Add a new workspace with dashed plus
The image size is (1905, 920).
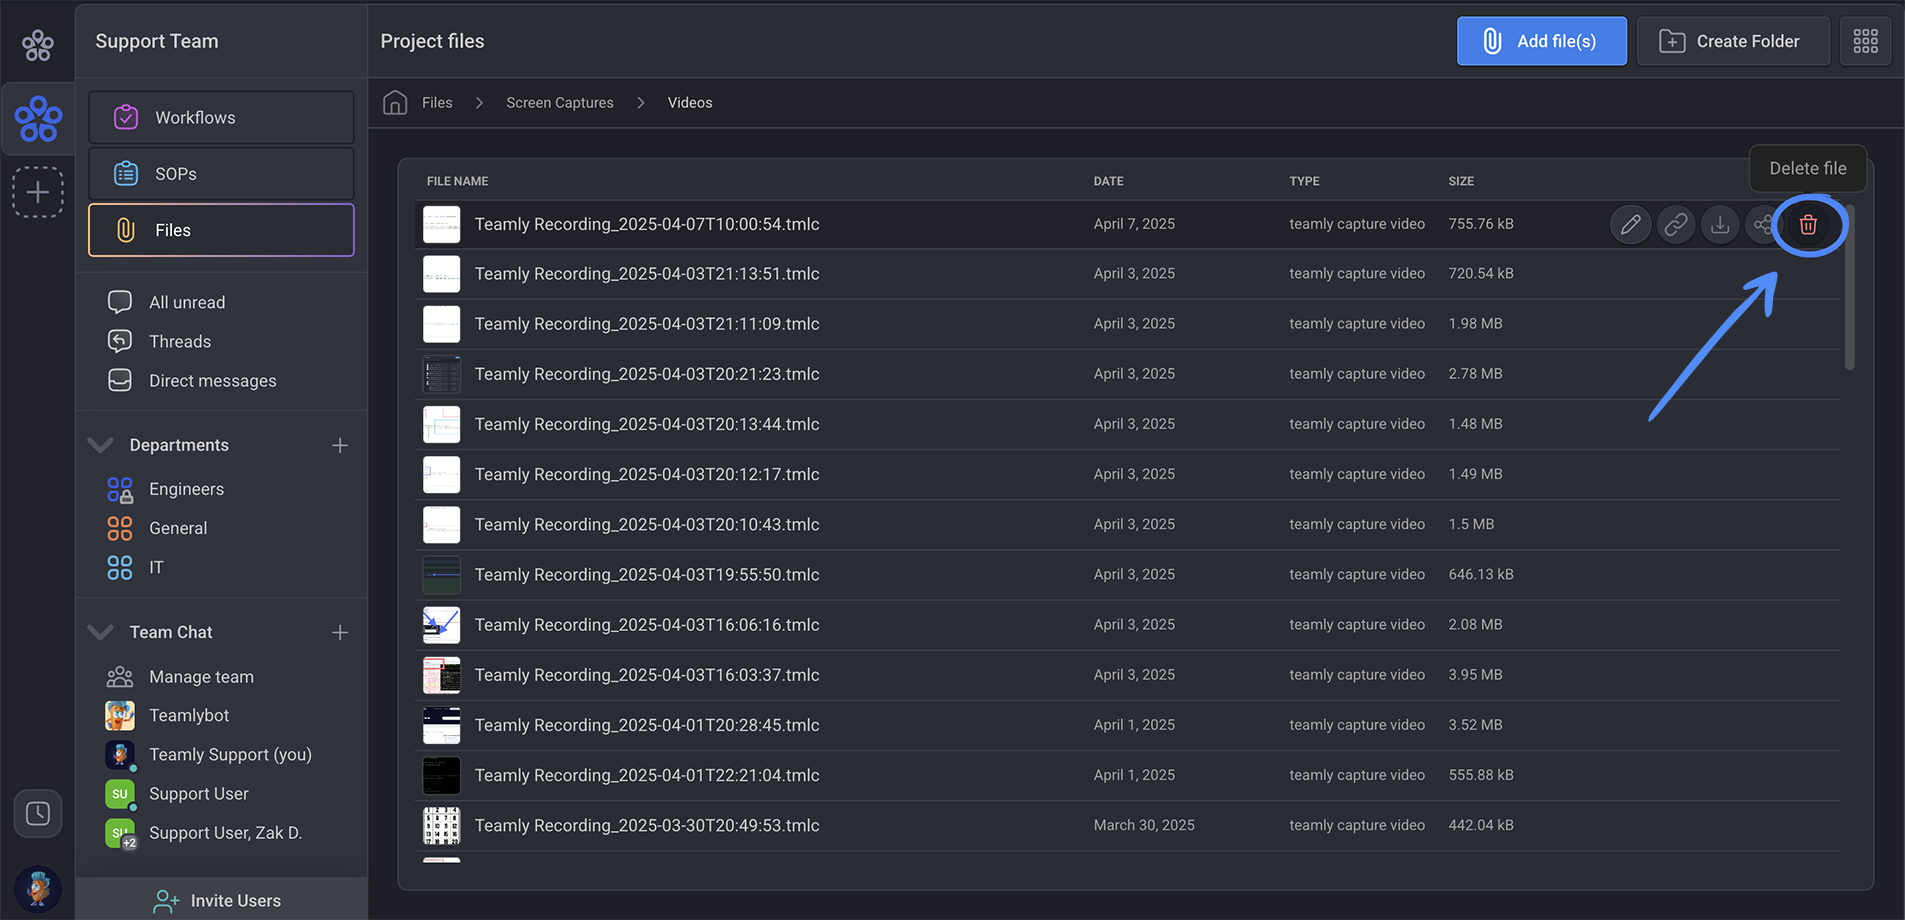[38, 192]
